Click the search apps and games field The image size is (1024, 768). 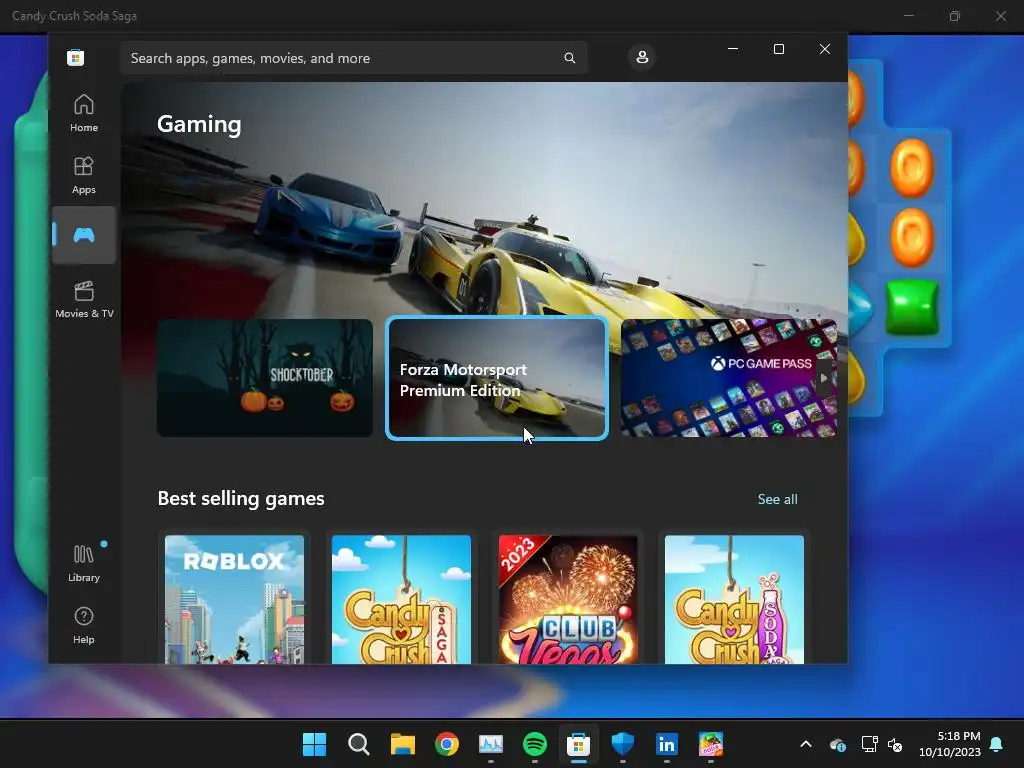tap(354, 58)
